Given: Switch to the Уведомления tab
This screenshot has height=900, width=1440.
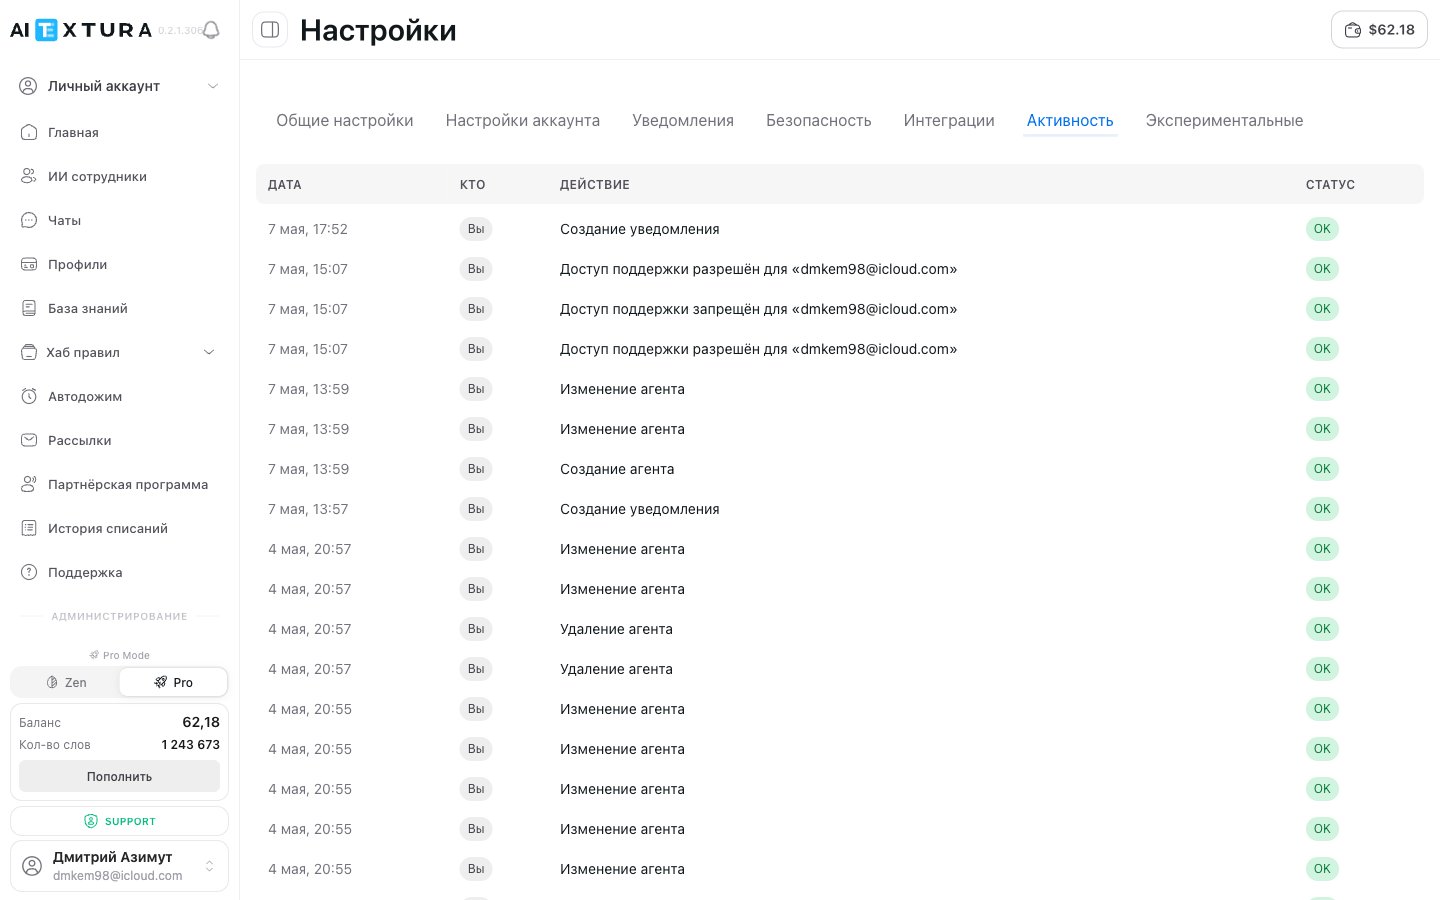Looking at the screenshot, I should pos(683,120).
